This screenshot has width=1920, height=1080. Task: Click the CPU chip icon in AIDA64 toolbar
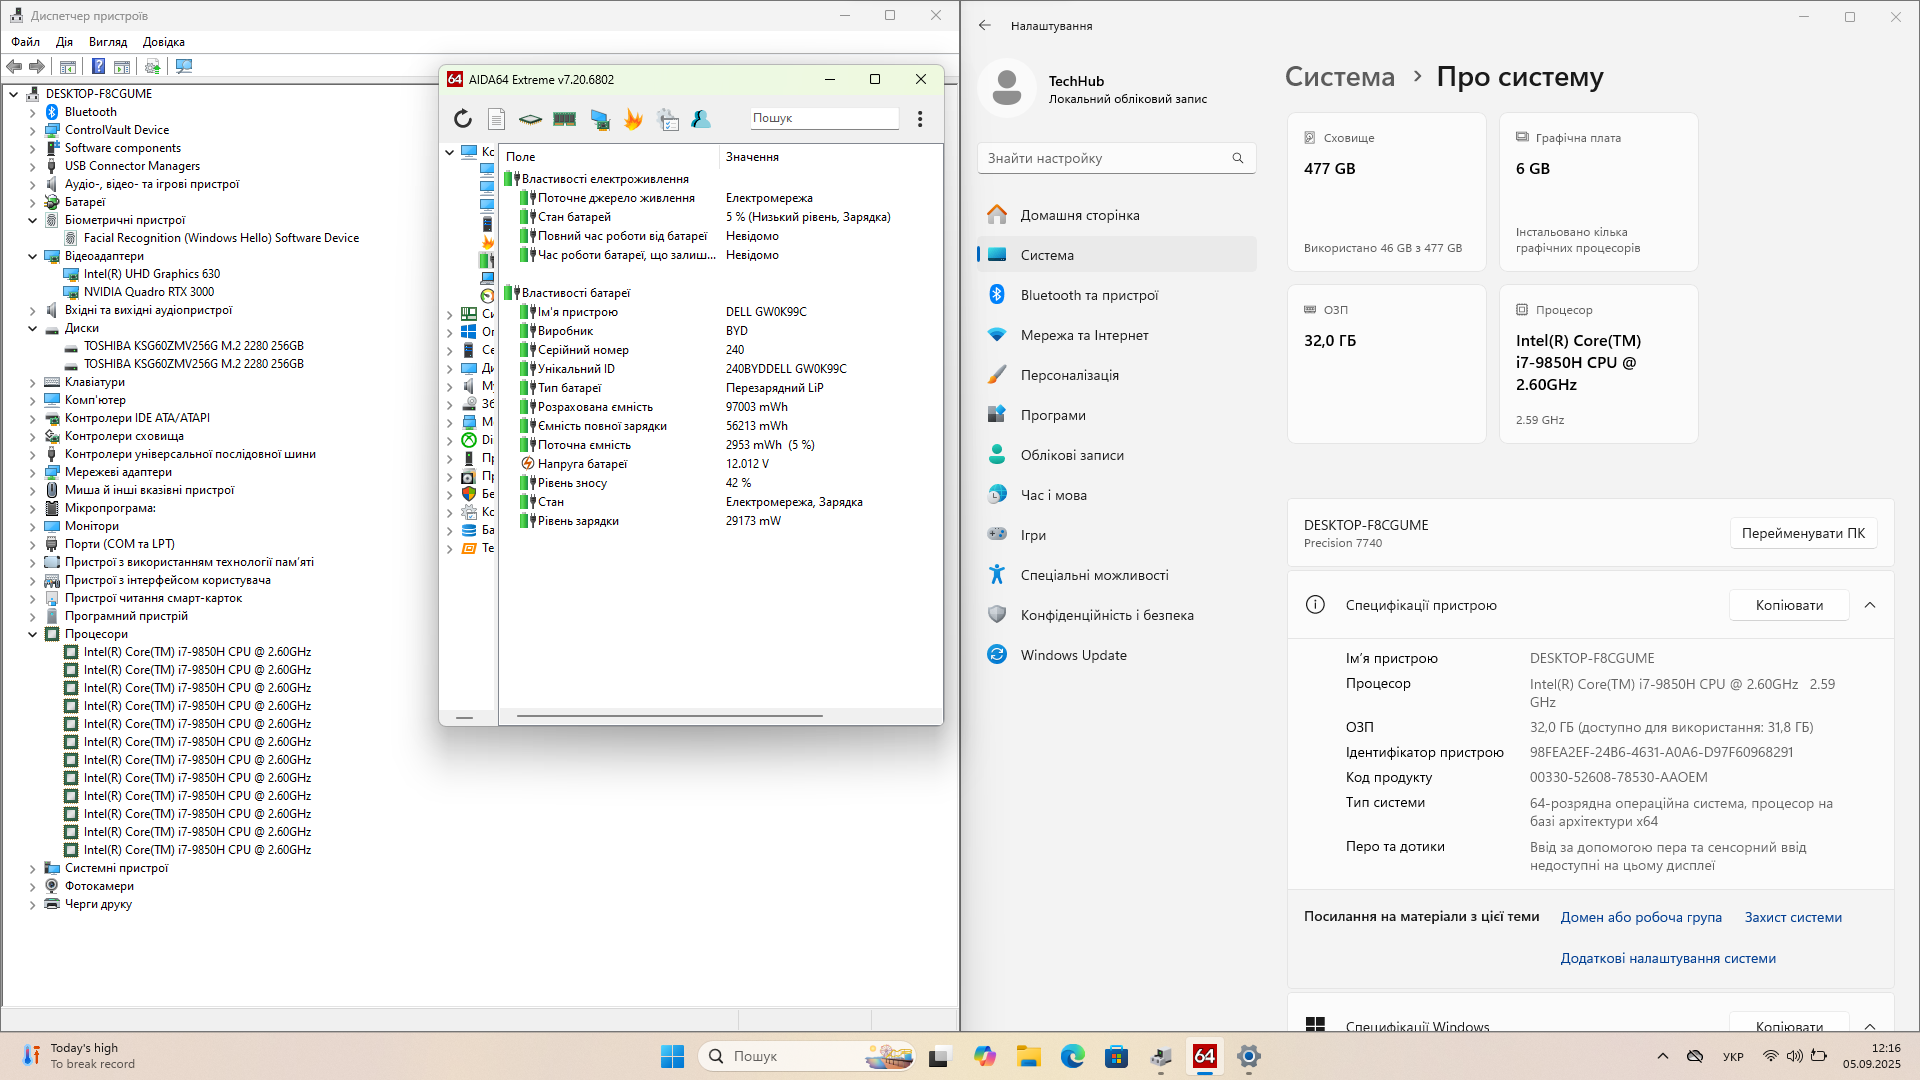coord(530,119)
